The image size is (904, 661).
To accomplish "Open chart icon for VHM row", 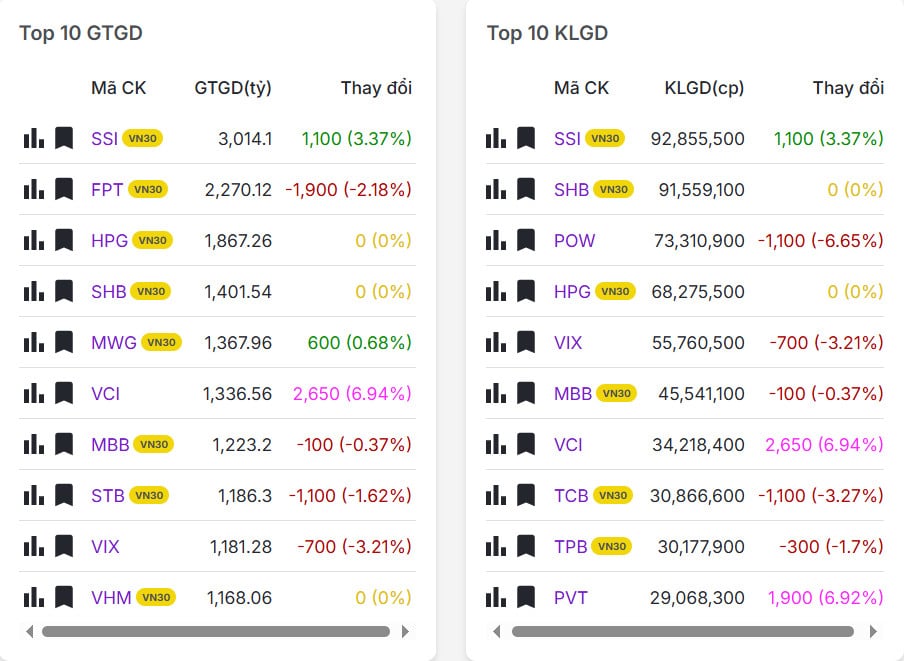I will (x=33, y=597).
